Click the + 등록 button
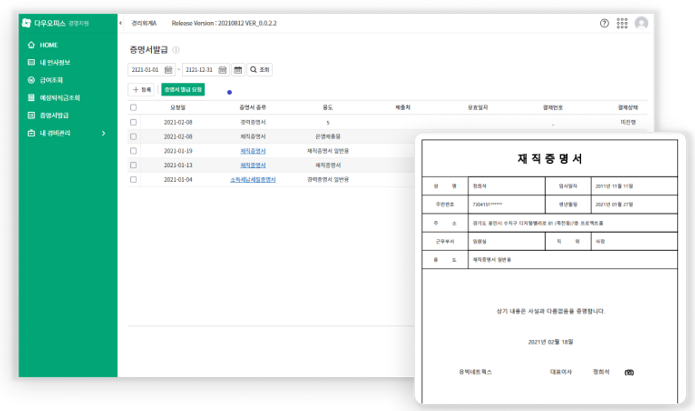This screenshot has height=411, width=695. point(141,90)
